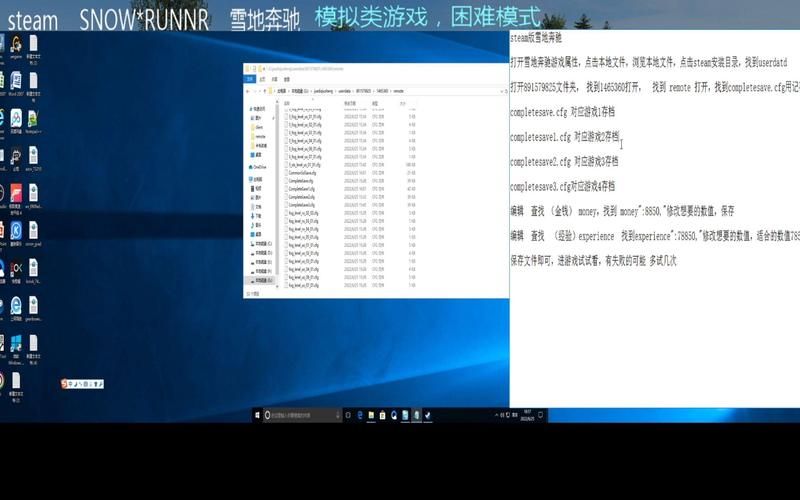Click the line starting '打开雪地奔驰游戏属性'

click(x=648, y=62)
